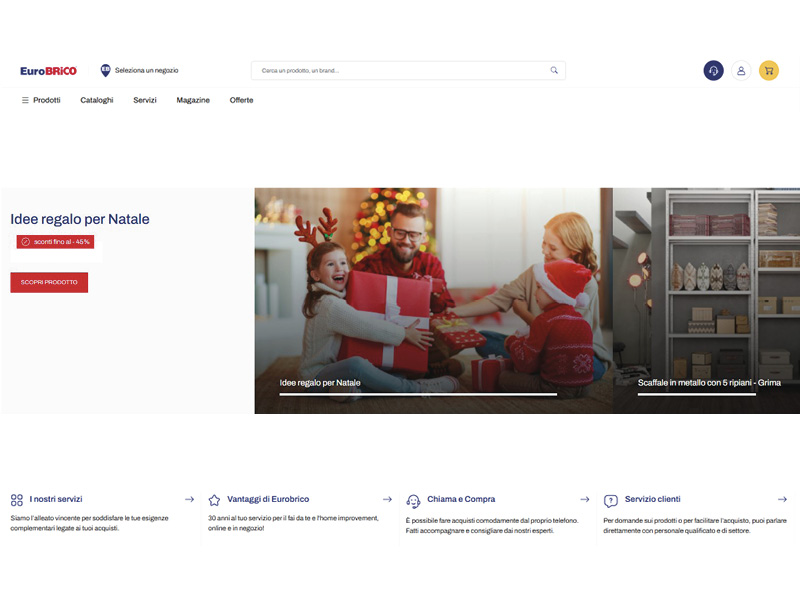Click the Chiama e Compra headset icon
This screenshot has width=800, height=600.
(413, 500)
